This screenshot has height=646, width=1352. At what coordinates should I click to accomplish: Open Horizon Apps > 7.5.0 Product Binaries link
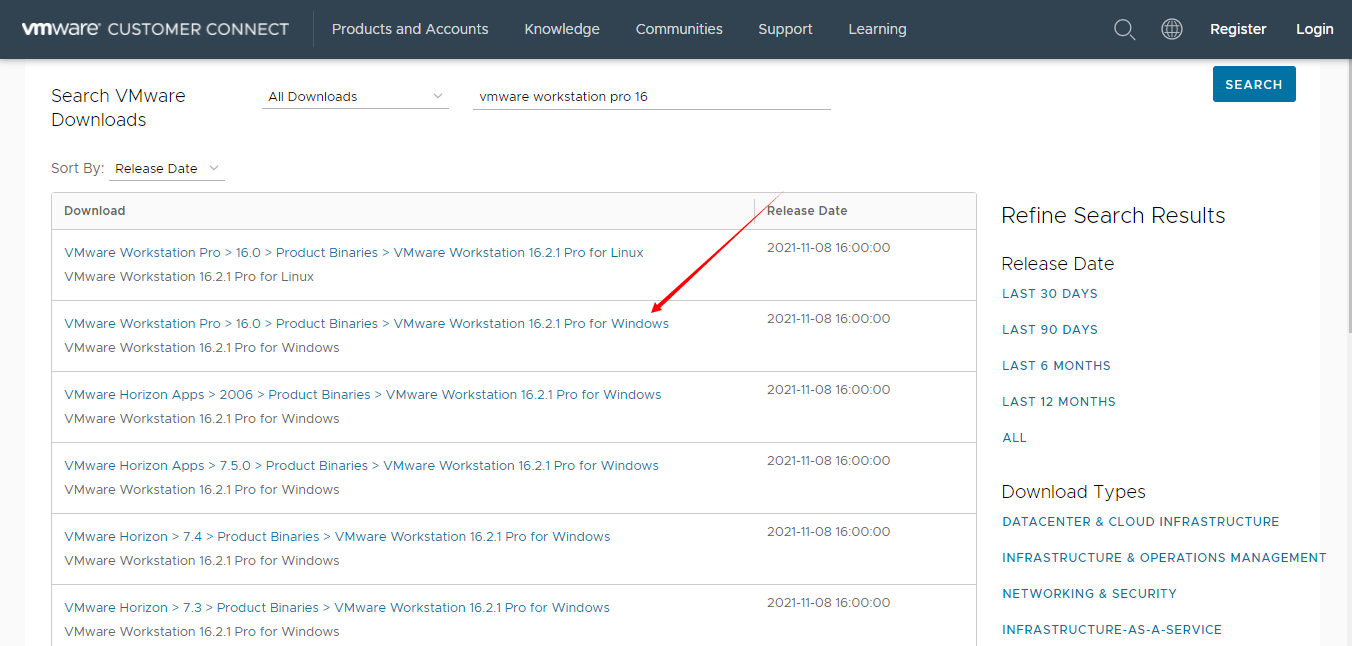pos(361,466)
